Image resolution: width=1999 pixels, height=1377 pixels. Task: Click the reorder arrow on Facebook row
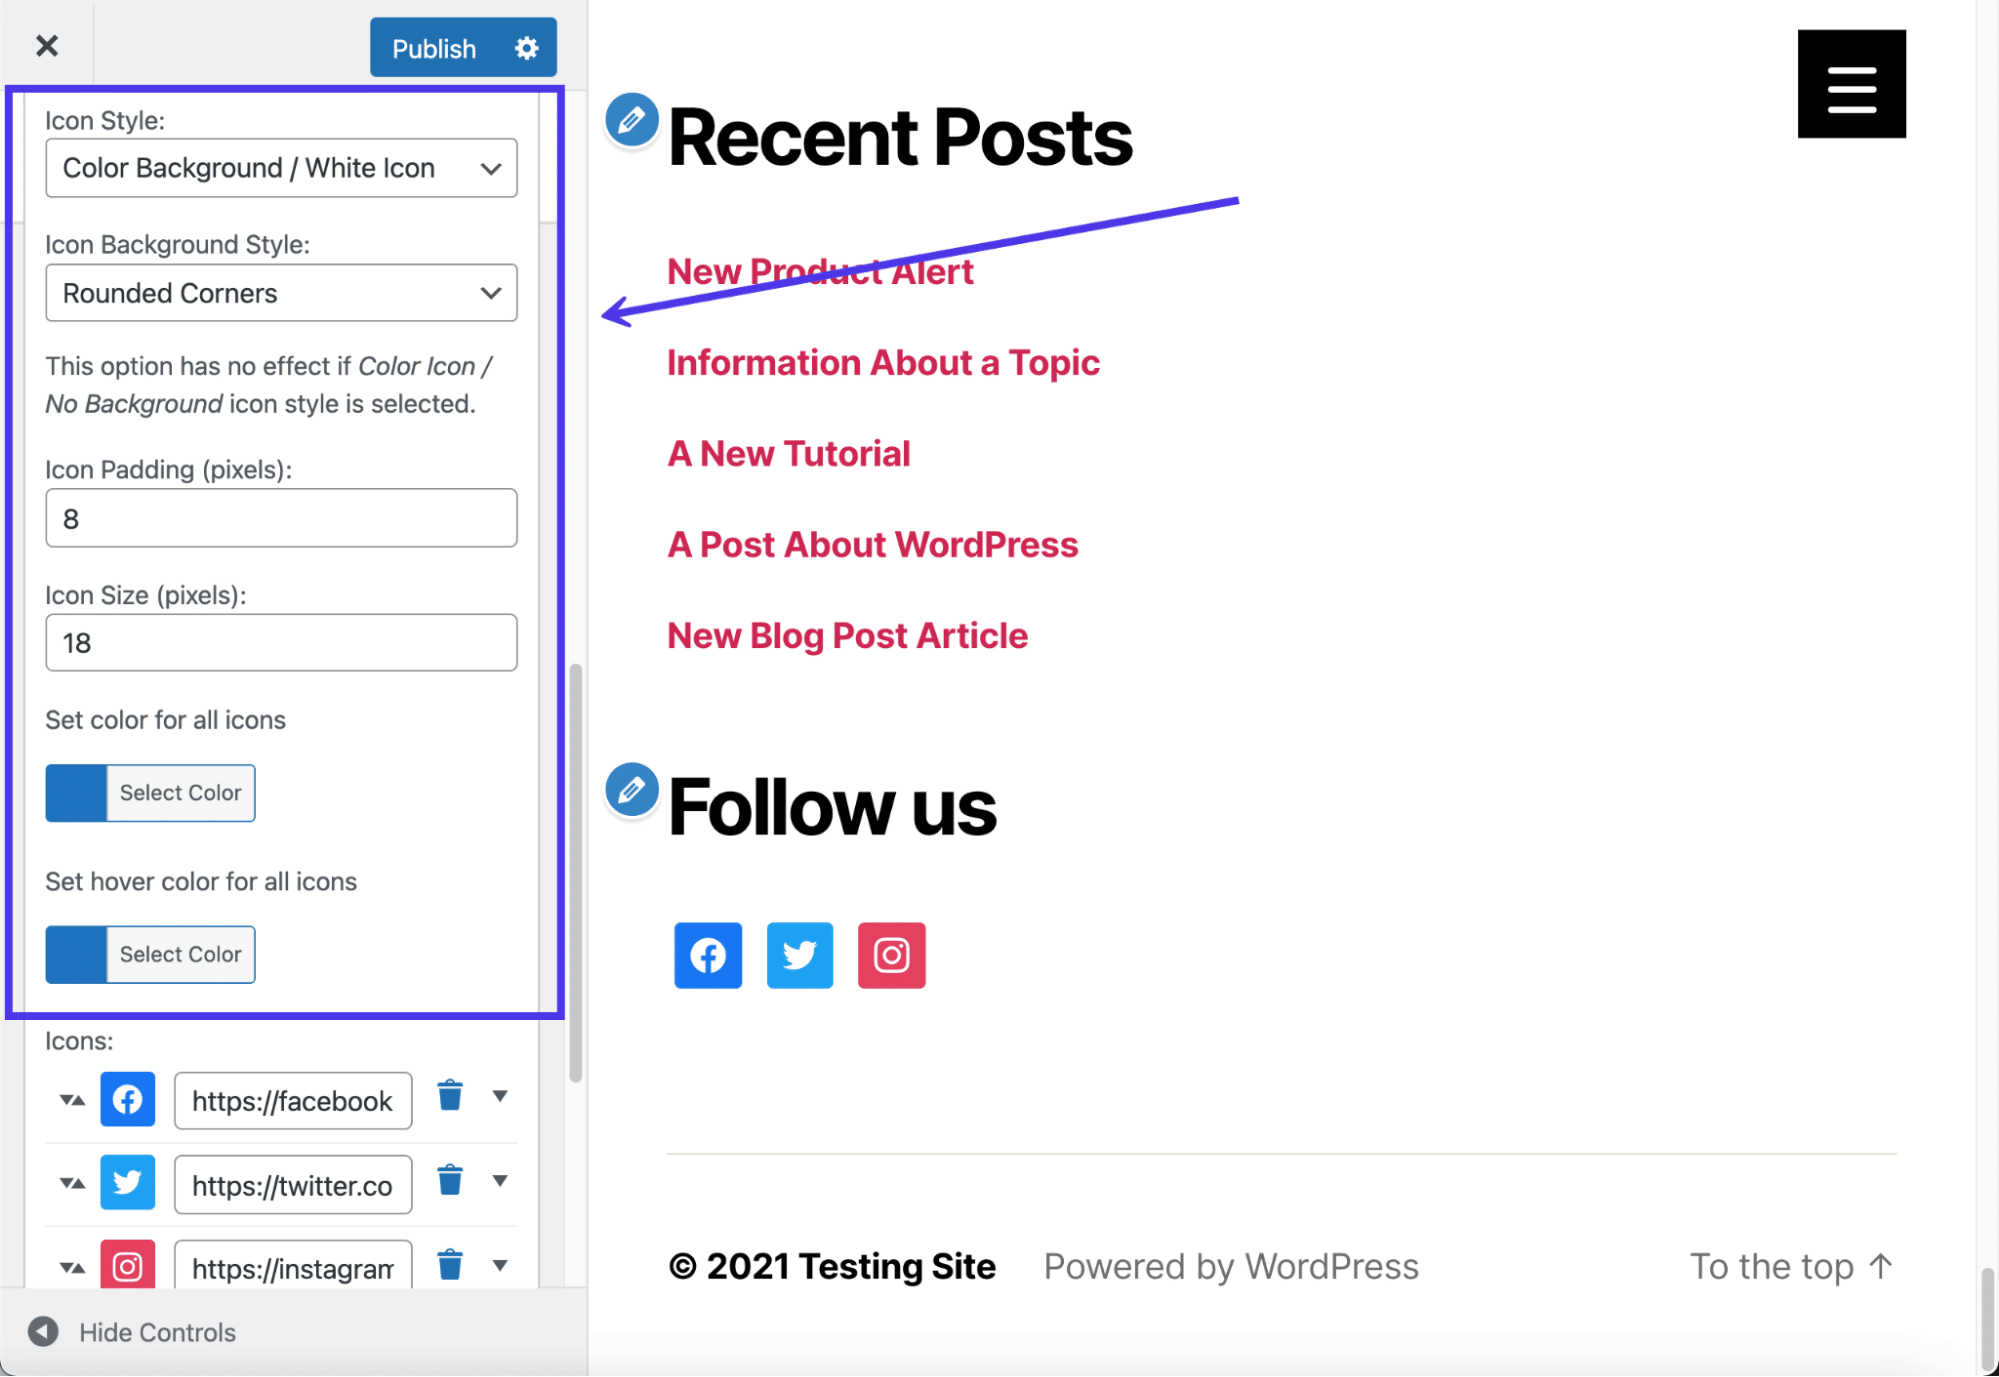73,1098
